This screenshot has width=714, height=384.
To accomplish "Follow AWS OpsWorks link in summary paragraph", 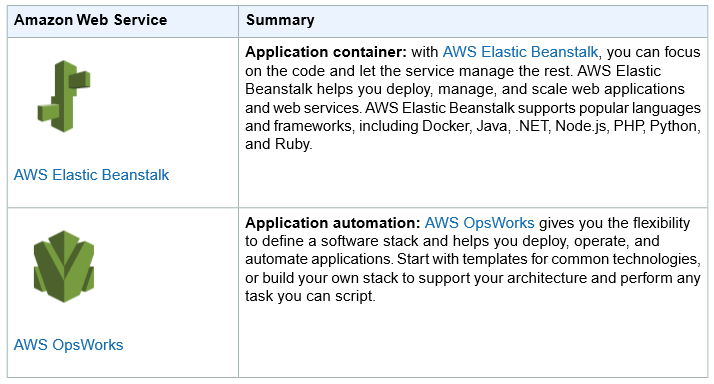I will click(x=479, y=223).
